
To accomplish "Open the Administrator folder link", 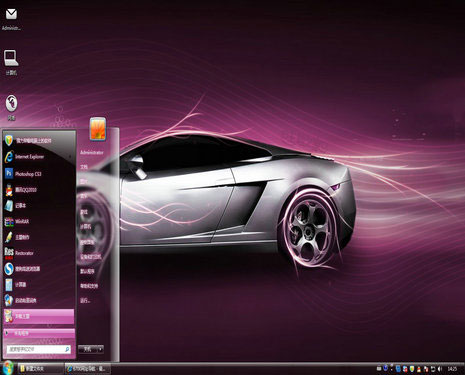I will pos(92,152).
